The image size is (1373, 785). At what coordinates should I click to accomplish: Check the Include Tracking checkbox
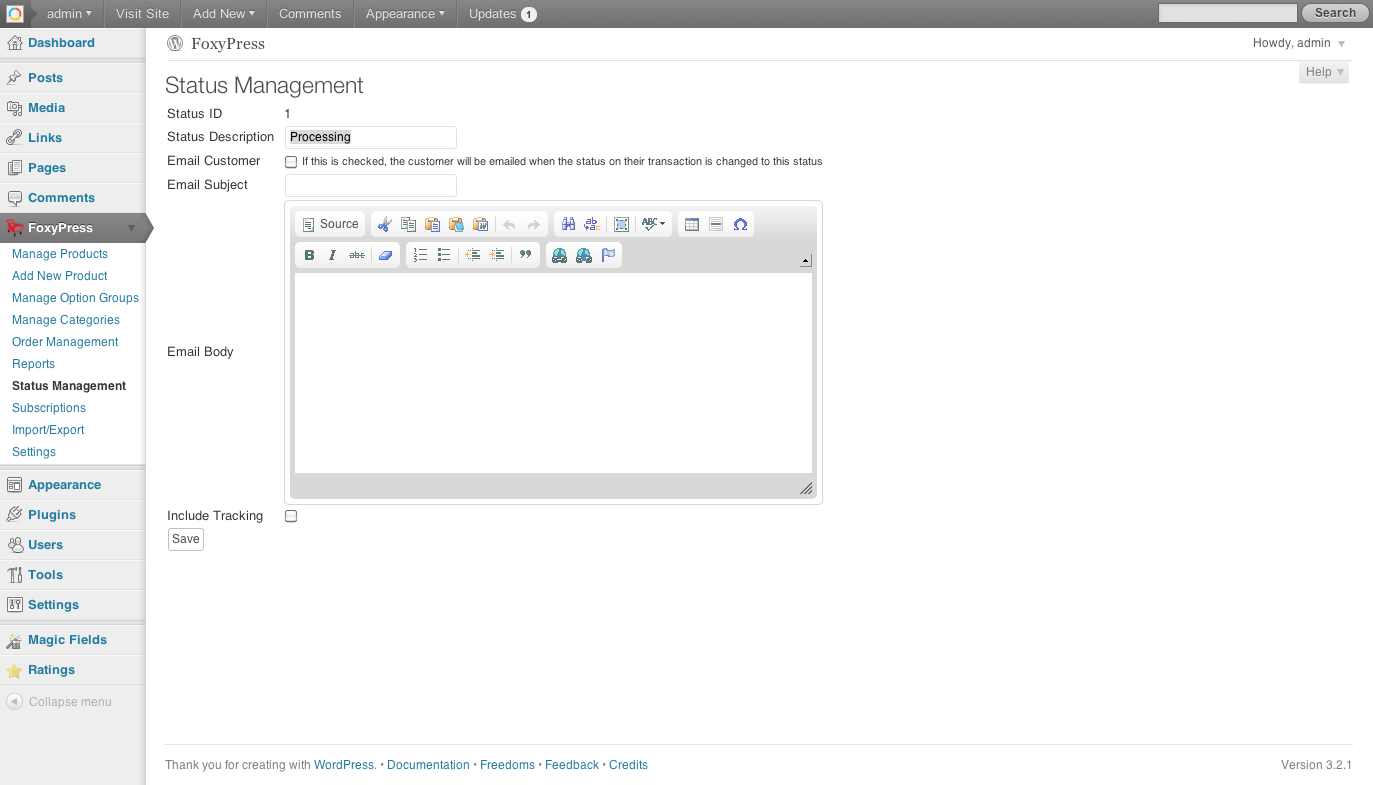point(291,517)
